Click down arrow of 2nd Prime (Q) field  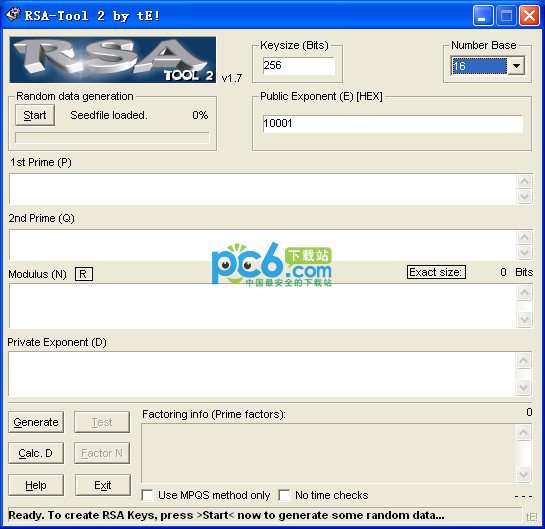pyautogui.click(x=524, y=252)
